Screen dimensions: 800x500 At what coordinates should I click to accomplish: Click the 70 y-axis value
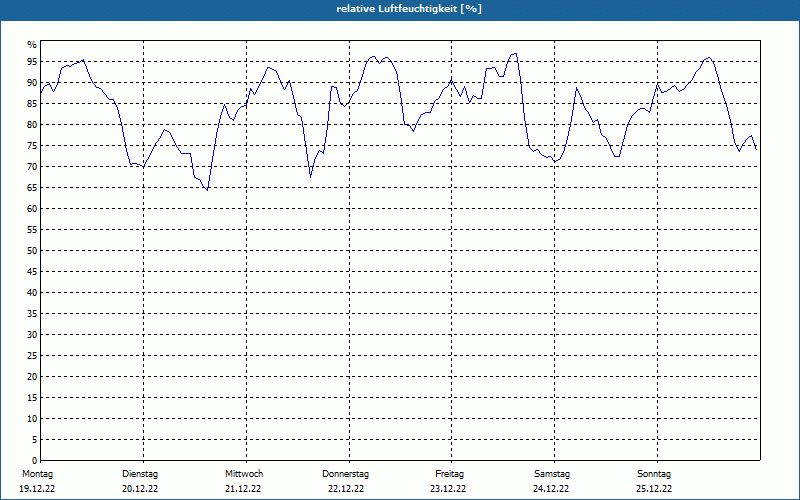[x=32, y=167]
